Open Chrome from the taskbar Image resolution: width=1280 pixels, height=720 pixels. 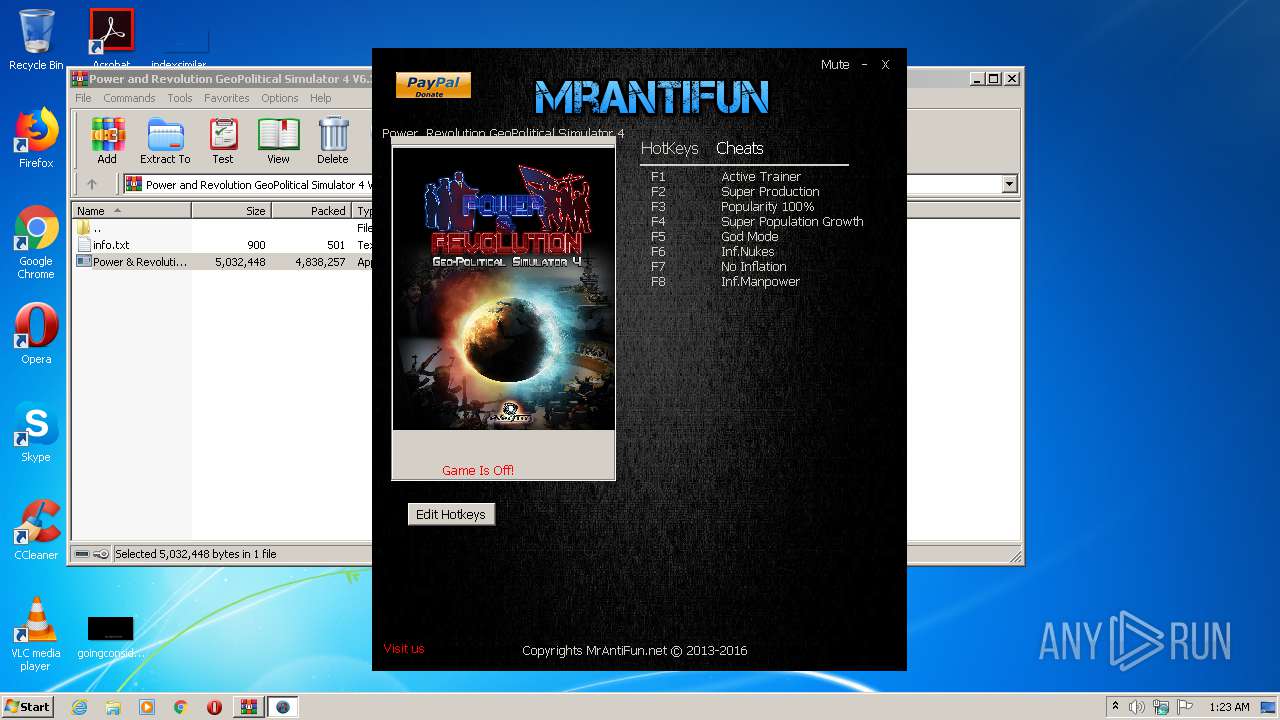point(181,707)
